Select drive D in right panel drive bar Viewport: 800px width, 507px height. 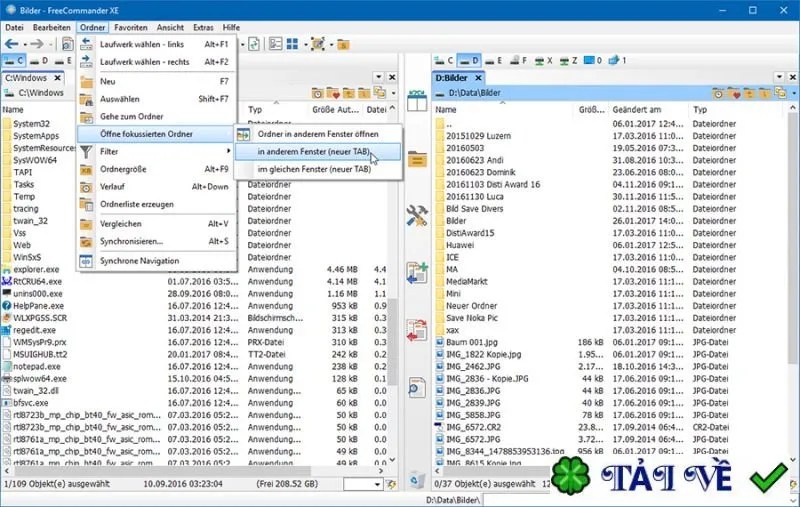click(x=468, y=61)
